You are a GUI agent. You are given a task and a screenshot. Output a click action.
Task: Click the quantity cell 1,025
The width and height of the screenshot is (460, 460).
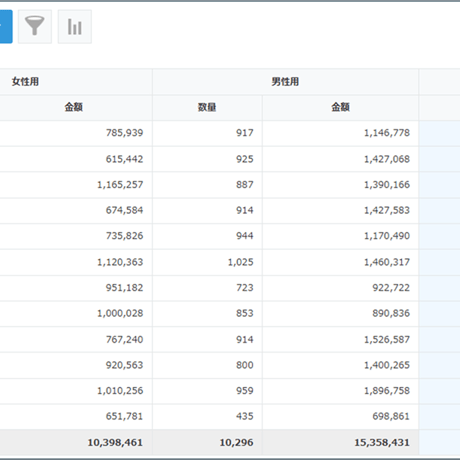click(207, 262)
